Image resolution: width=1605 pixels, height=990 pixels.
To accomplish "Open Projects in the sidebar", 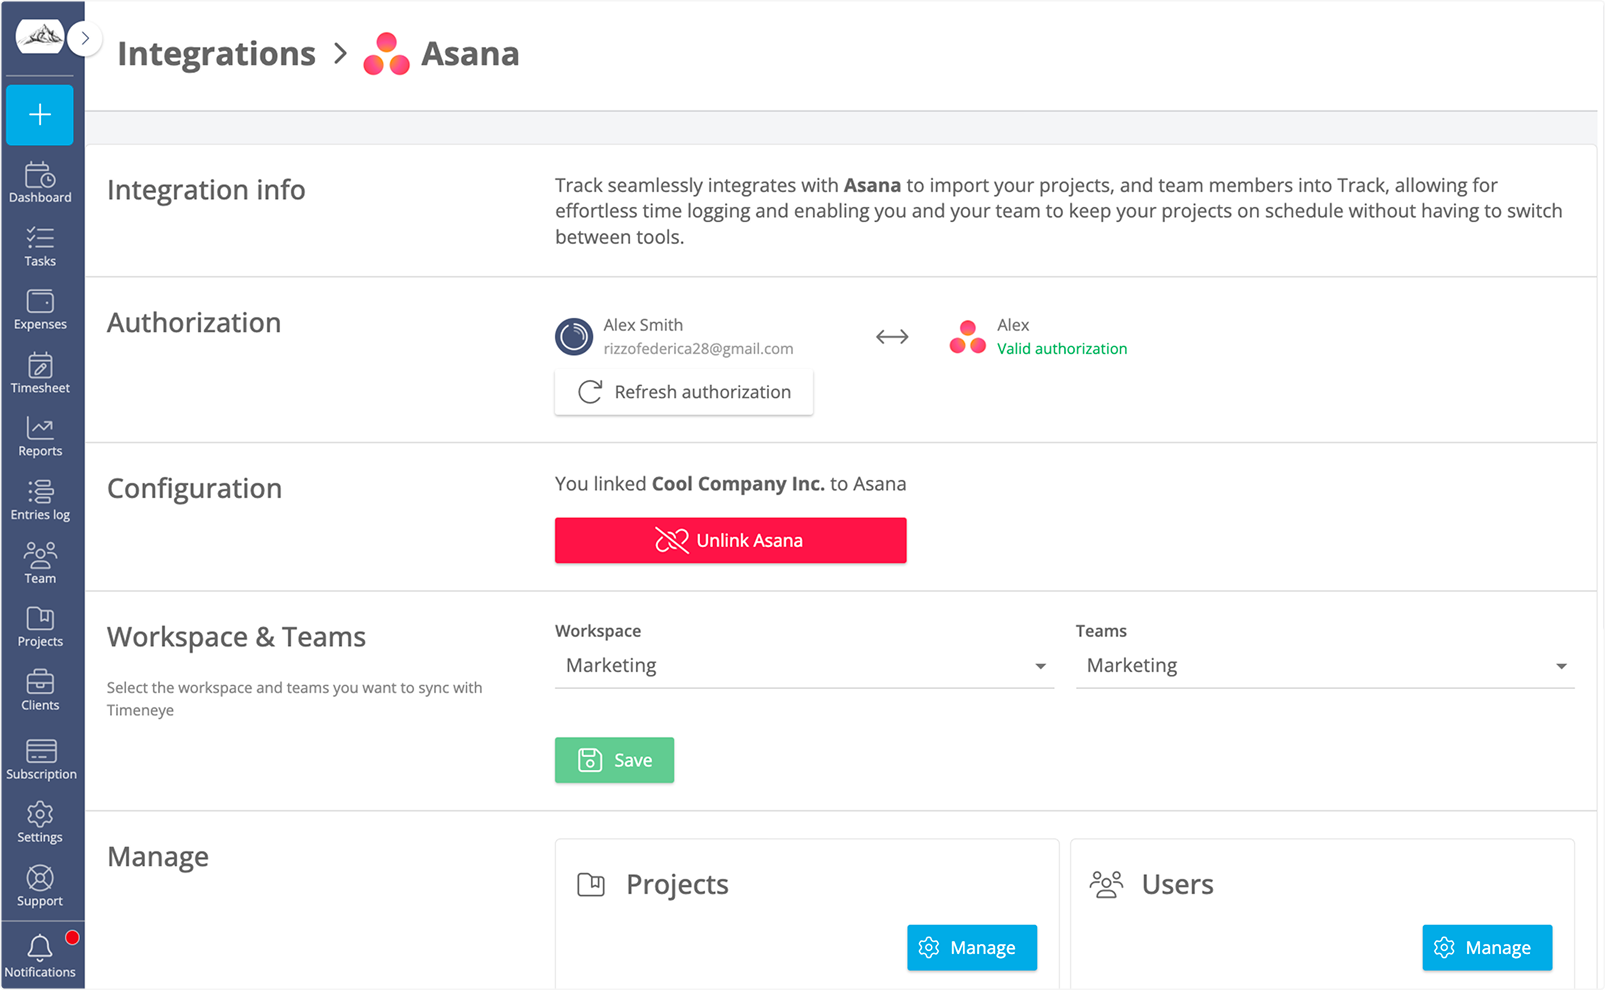I will point(40,628).
